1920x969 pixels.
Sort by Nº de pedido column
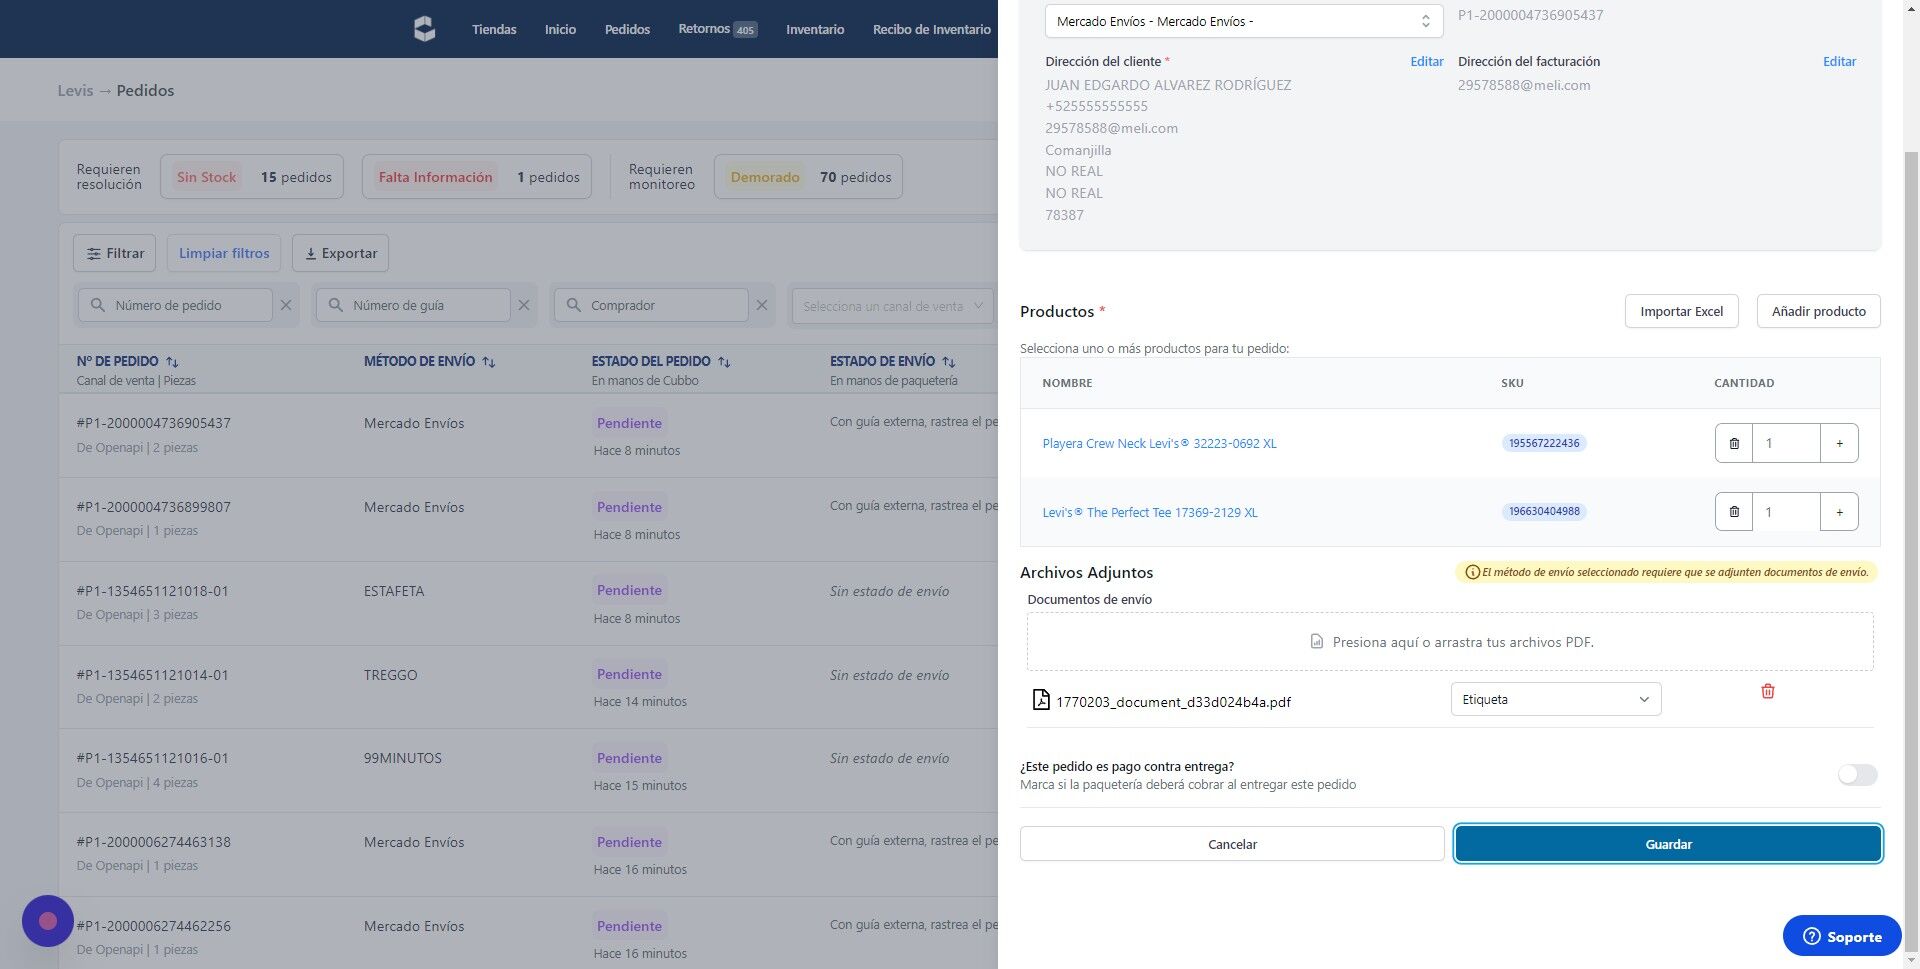173,362
